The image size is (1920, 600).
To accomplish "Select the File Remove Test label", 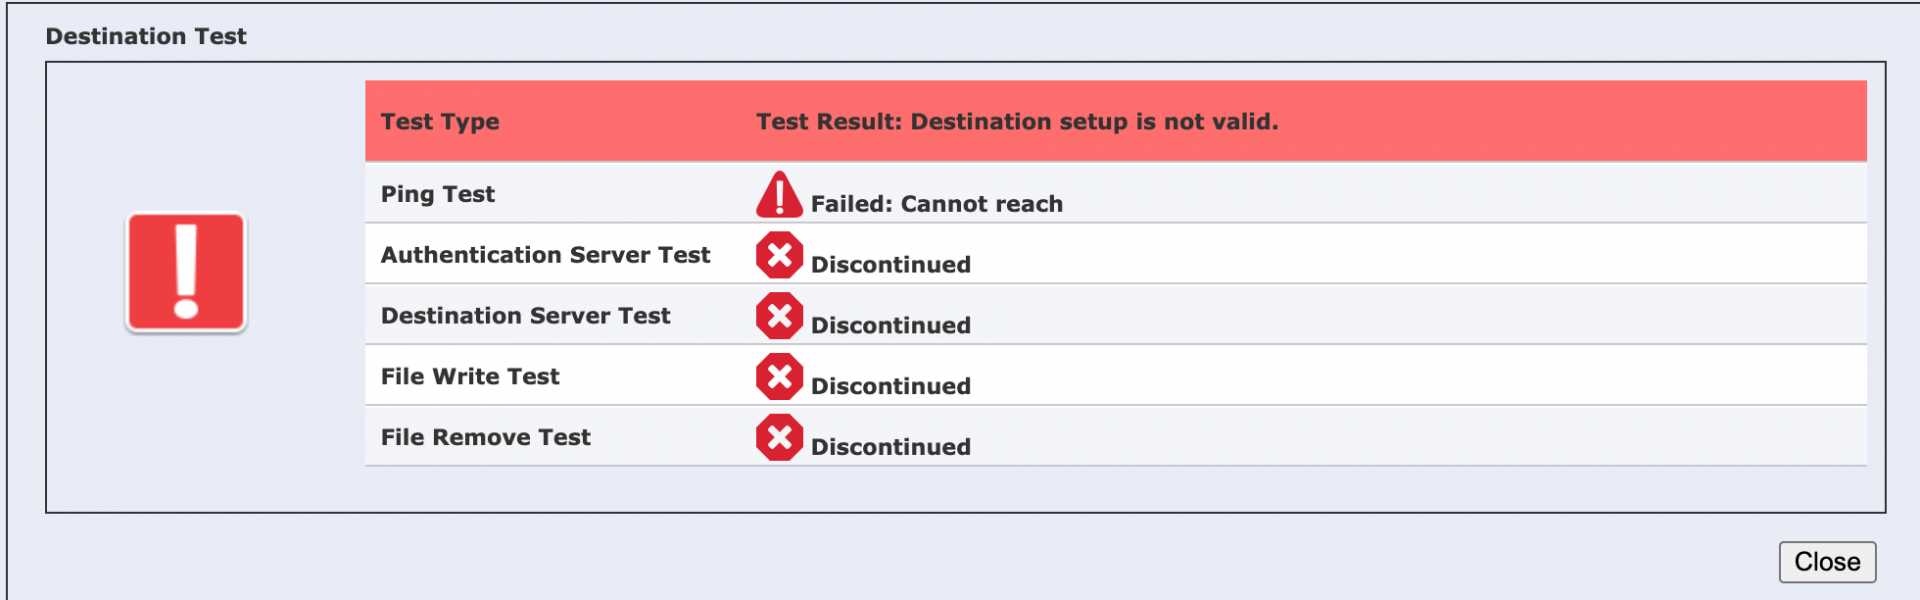I will pyautogui.click(x=485, y=438).
